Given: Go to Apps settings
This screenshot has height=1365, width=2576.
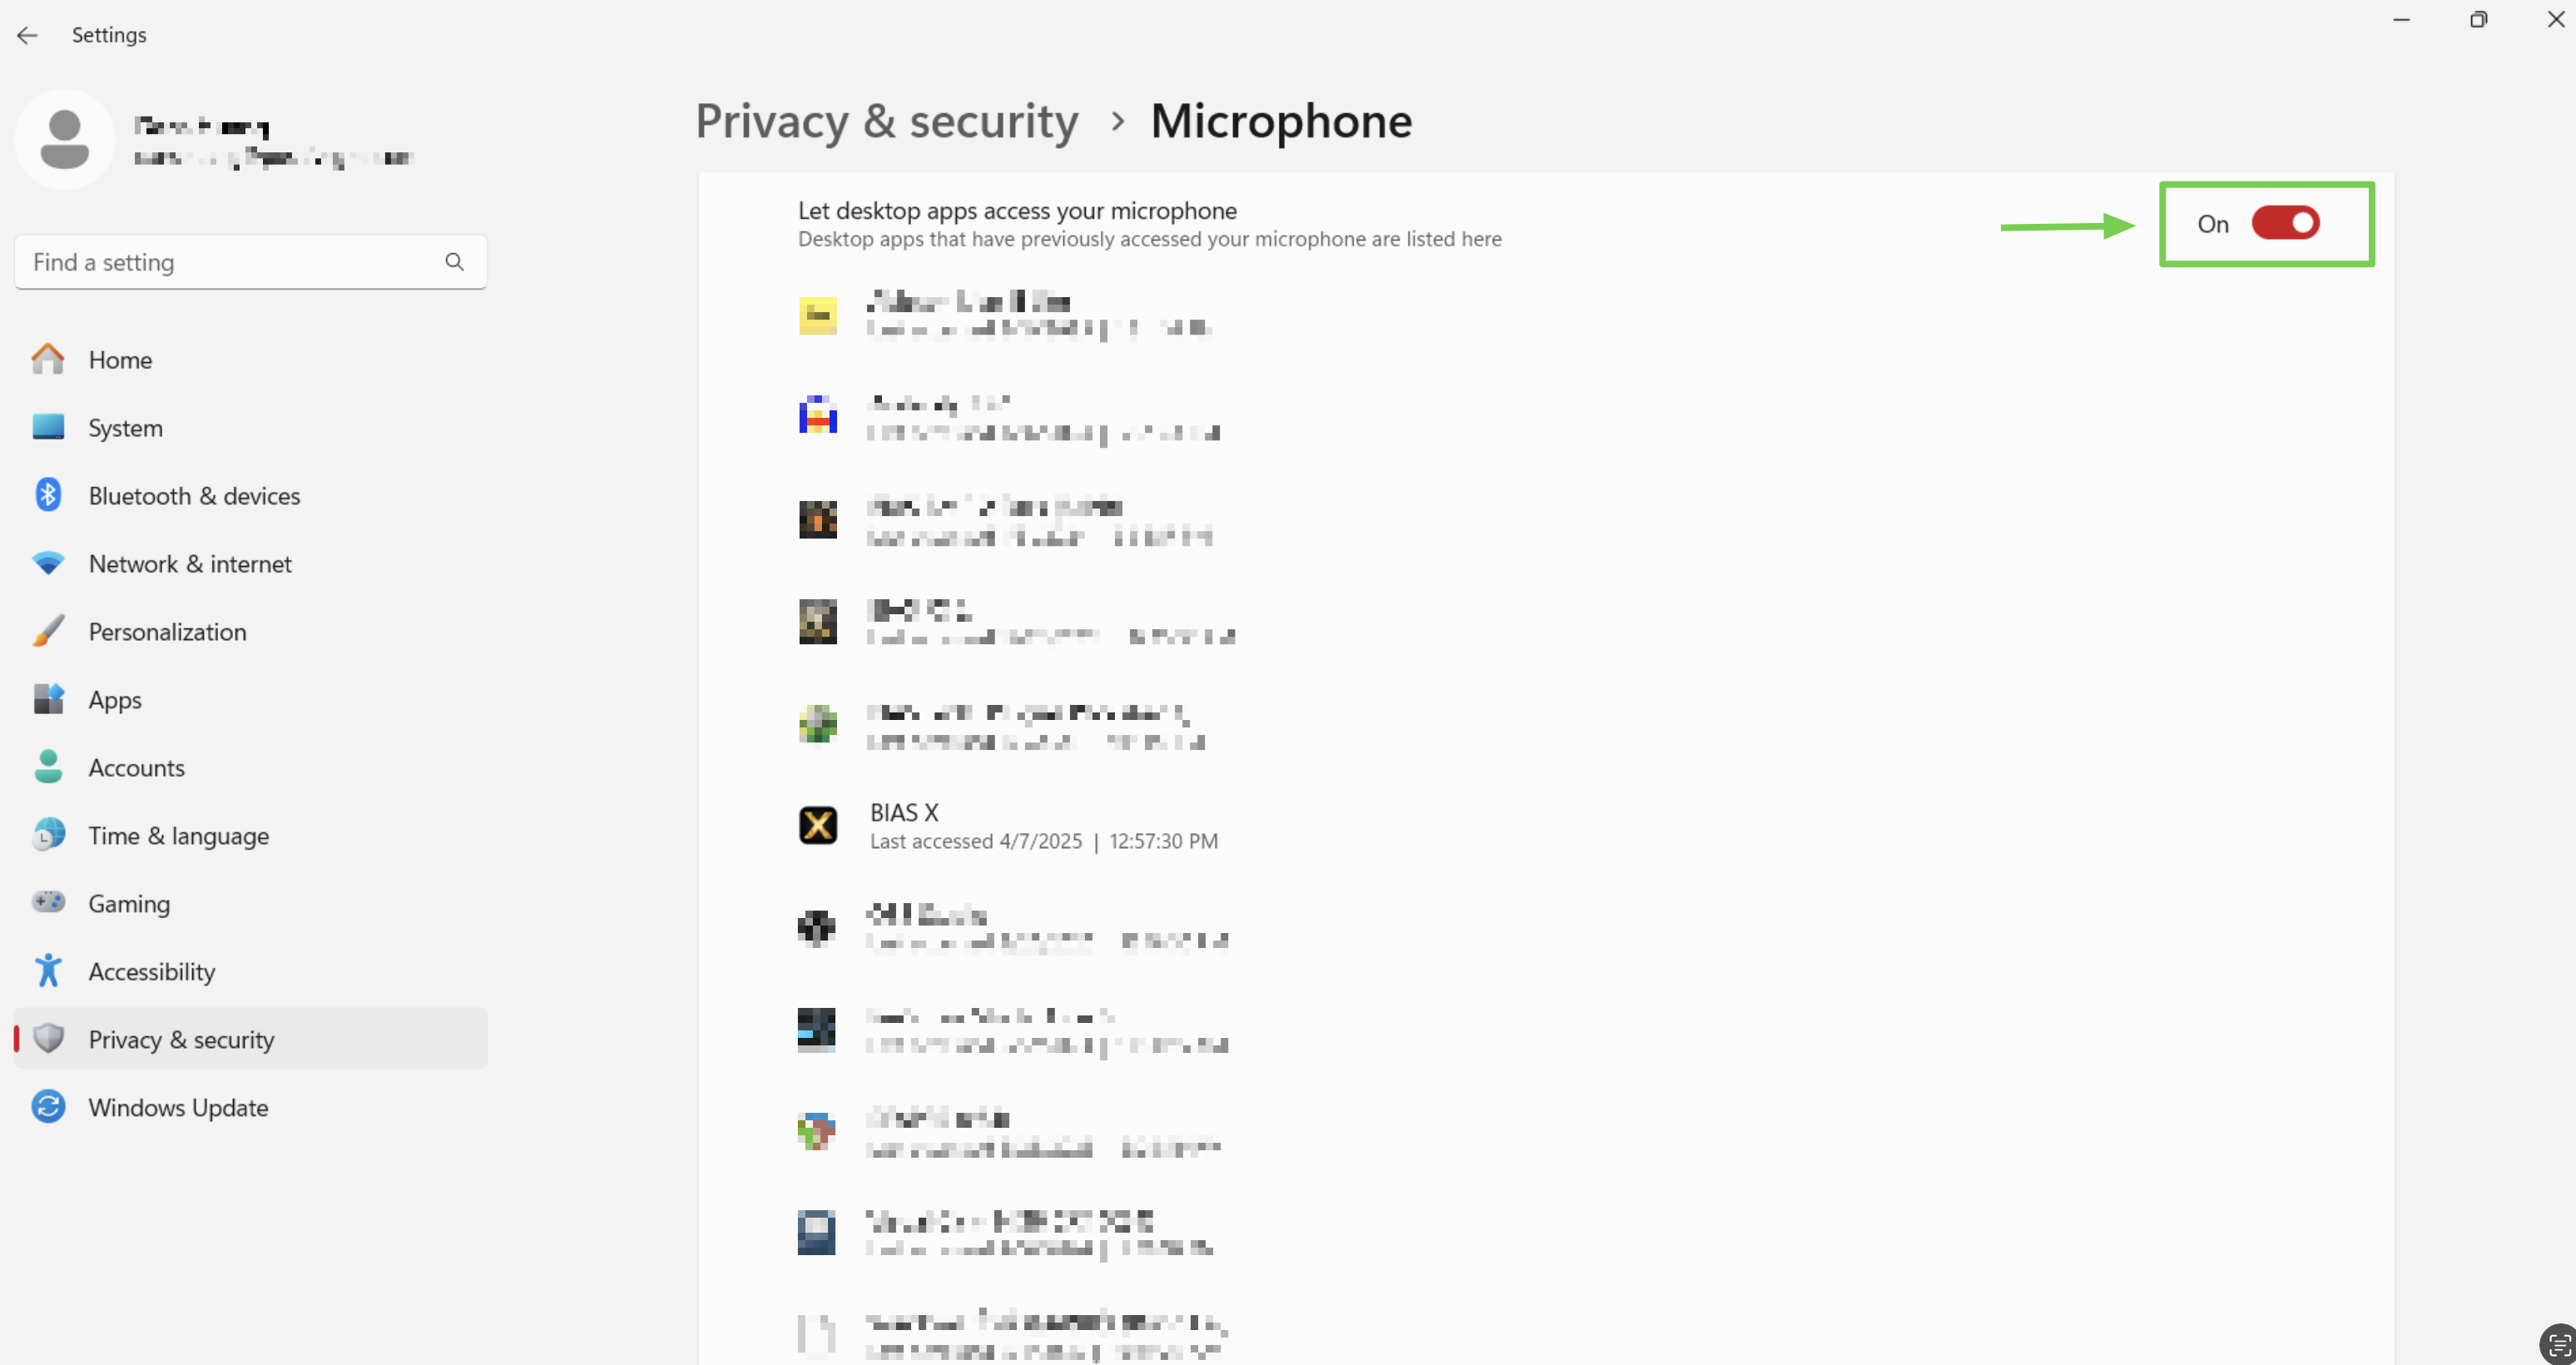Looking at the screenshot, I should tap(115, 699).
